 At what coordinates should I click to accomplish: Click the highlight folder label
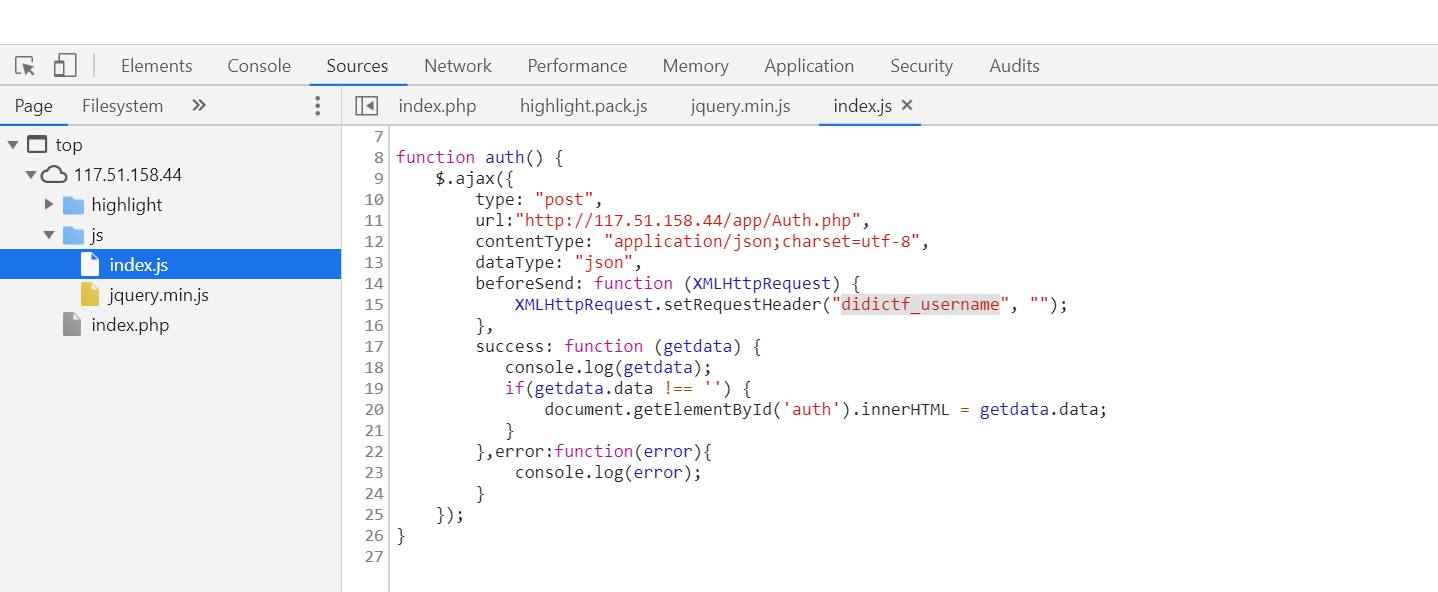127,205
